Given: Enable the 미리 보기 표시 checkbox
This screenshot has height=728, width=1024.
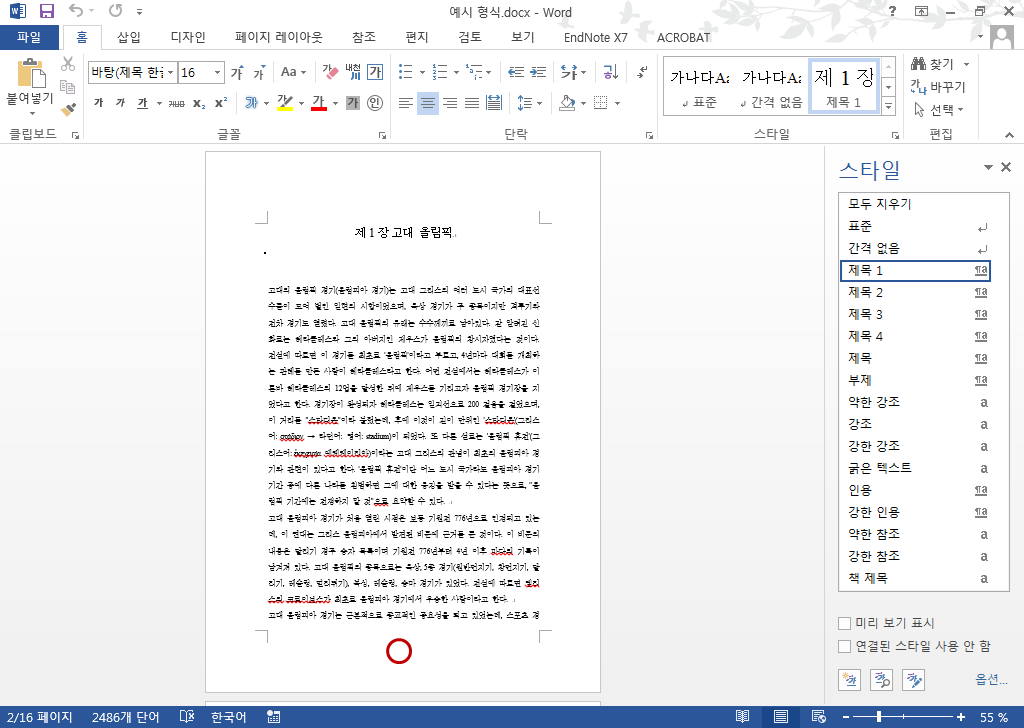Looking at the screenshot, I should [844, 621].
